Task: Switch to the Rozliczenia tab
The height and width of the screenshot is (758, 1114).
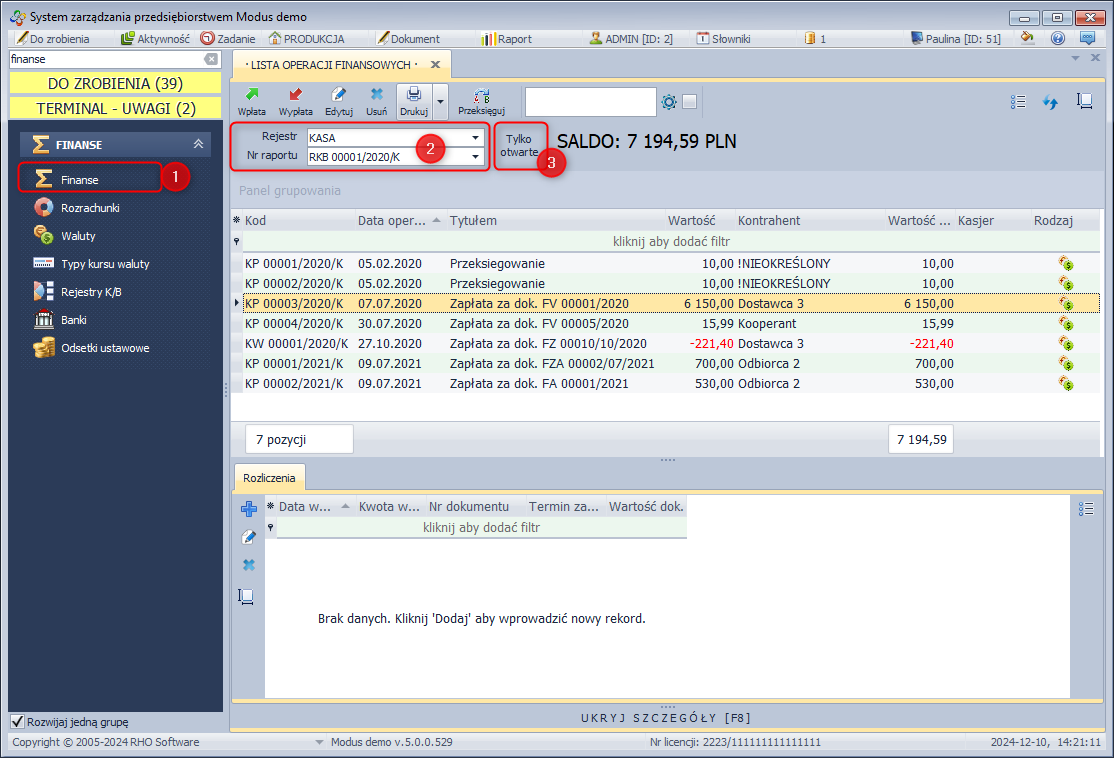Action: [270, 478]
